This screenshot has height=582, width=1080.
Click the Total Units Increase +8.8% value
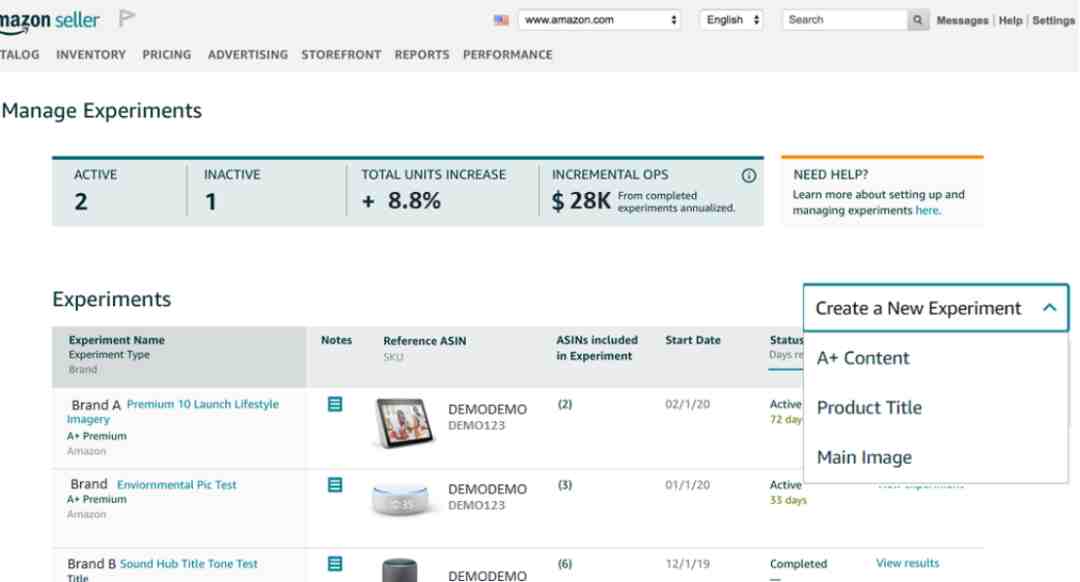coord(401,201)
